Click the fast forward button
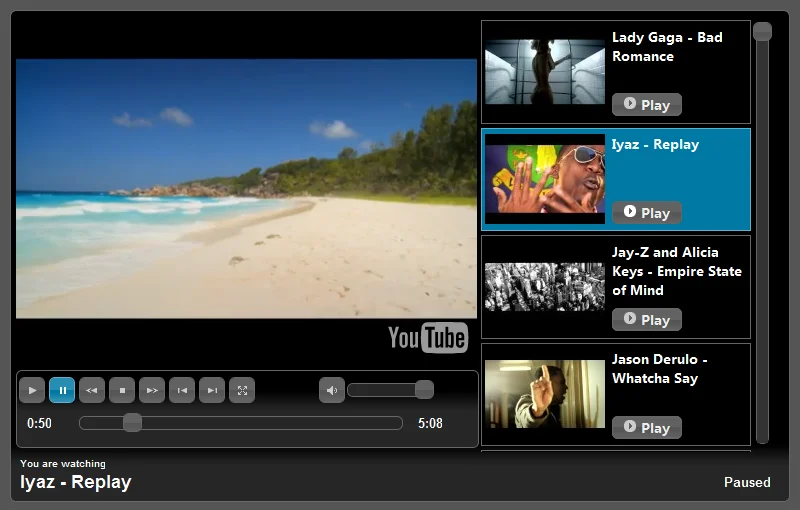 pyautogui.click(x=152, y=390)
